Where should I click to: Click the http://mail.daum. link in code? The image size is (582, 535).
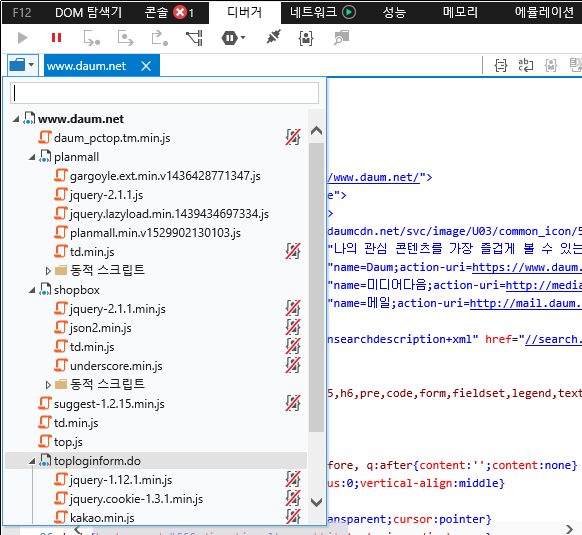pos(525,303)
